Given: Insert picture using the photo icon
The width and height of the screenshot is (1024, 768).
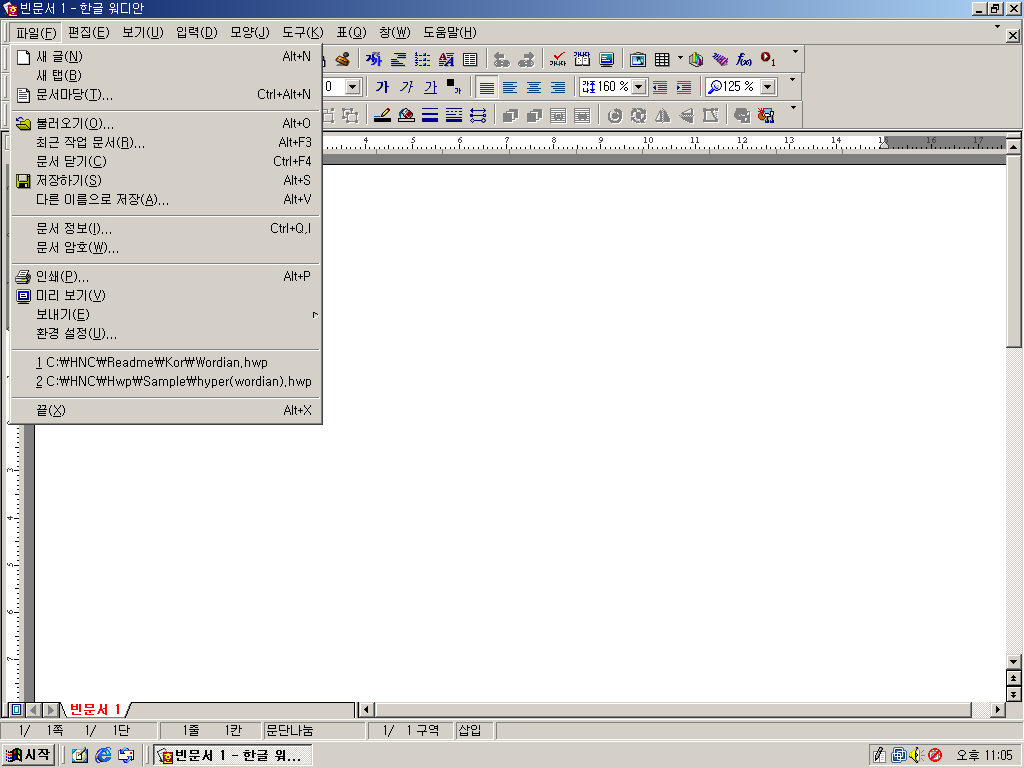Looking at the screenshot, I should [x=638, y=59].
